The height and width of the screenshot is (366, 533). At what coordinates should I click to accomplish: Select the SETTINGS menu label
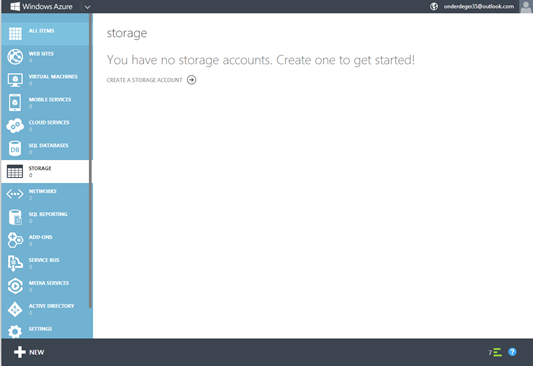[40, 329]
